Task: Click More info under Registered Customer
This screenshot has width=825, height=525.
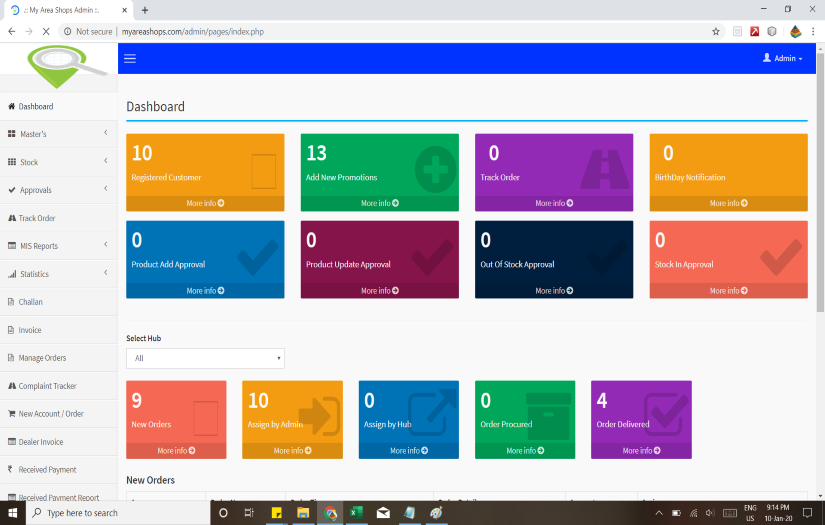Action: [205, 203]
